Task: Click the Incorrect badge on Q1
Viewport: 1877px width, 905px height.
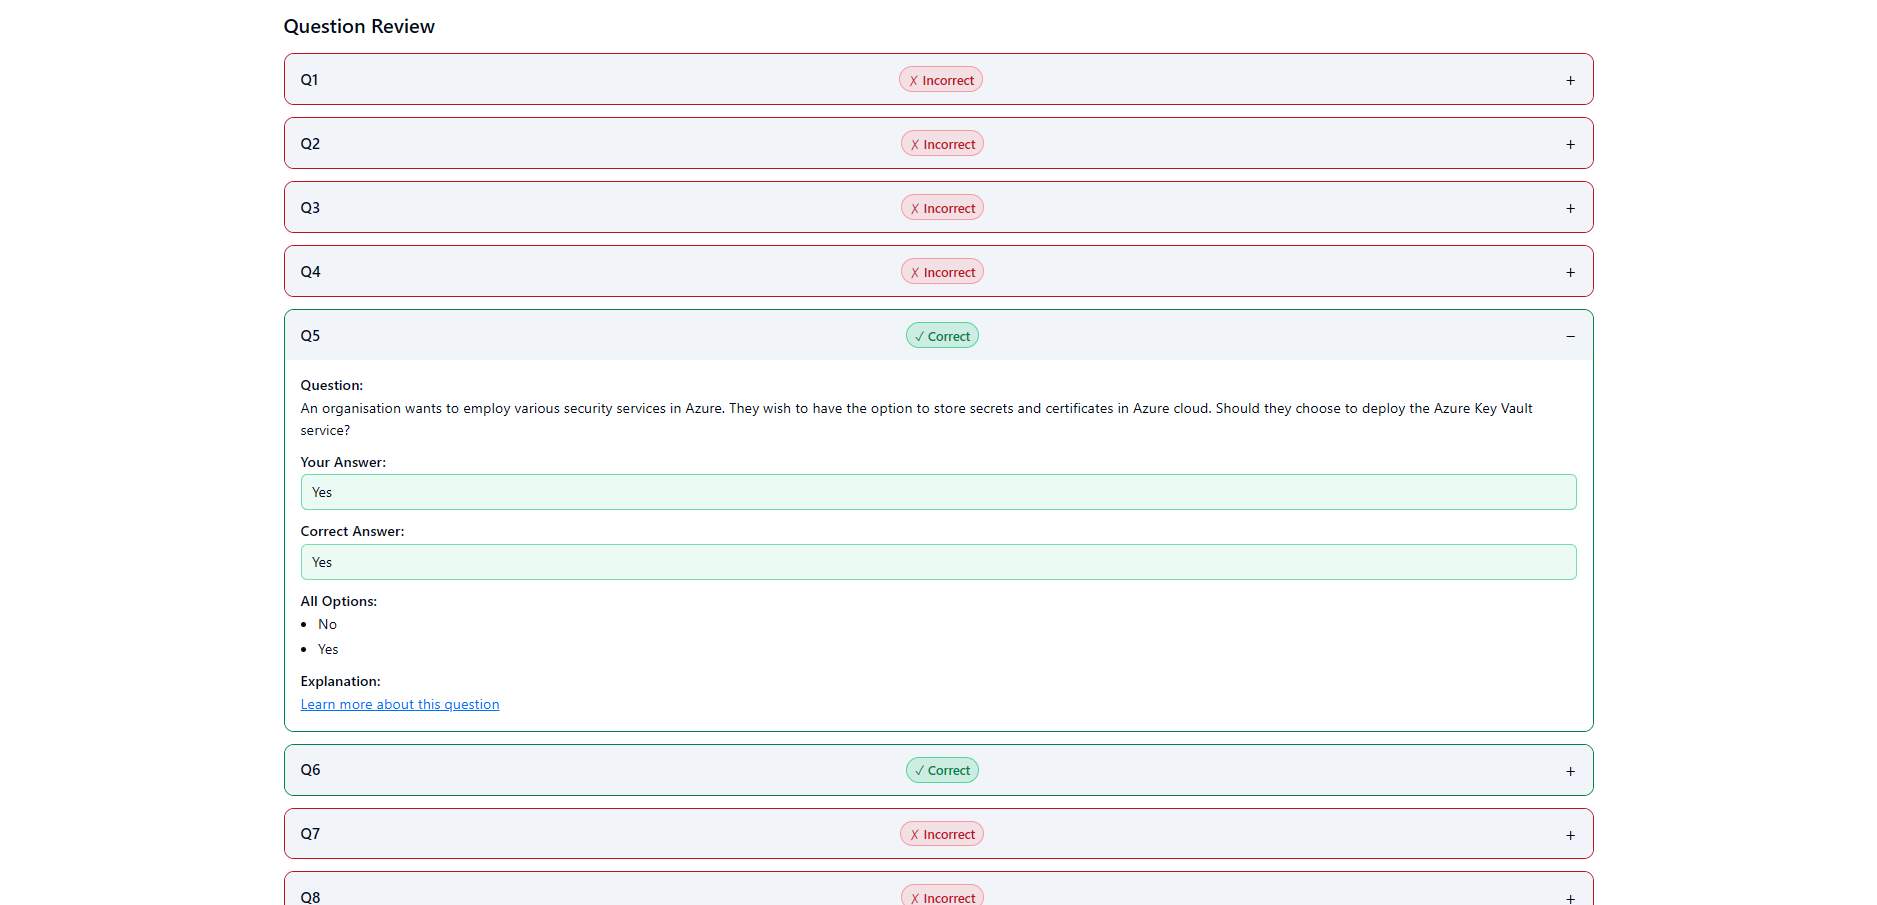Action: 941,80
